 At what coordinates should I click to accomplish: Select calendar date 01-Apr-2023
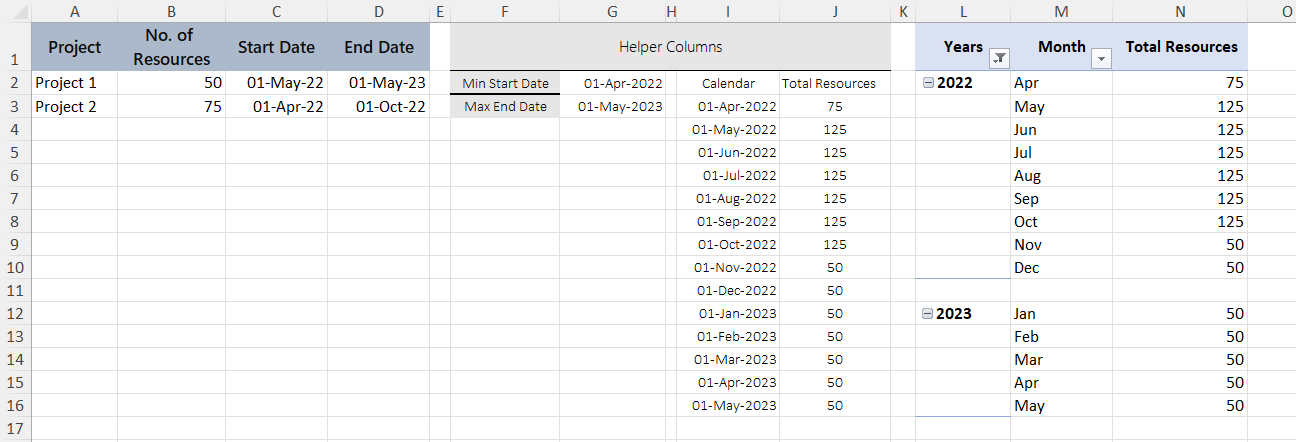click(728, 382)
